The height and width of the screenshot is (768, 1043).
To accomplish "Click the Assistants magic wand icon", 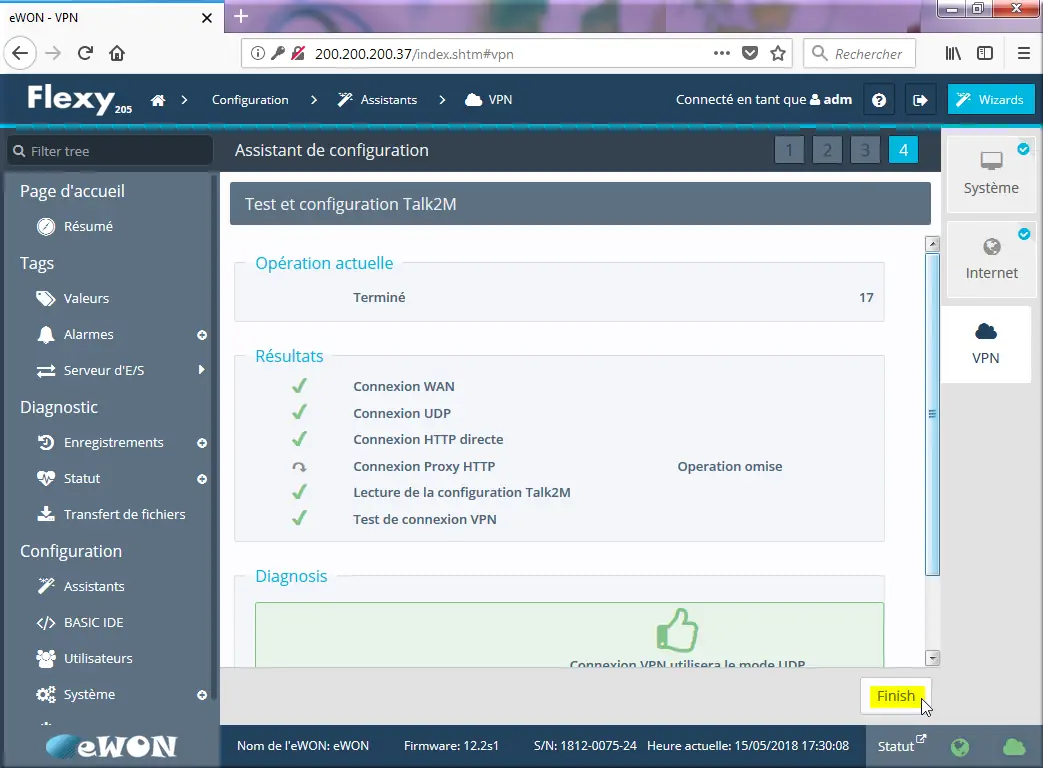I will click(46, 586).
